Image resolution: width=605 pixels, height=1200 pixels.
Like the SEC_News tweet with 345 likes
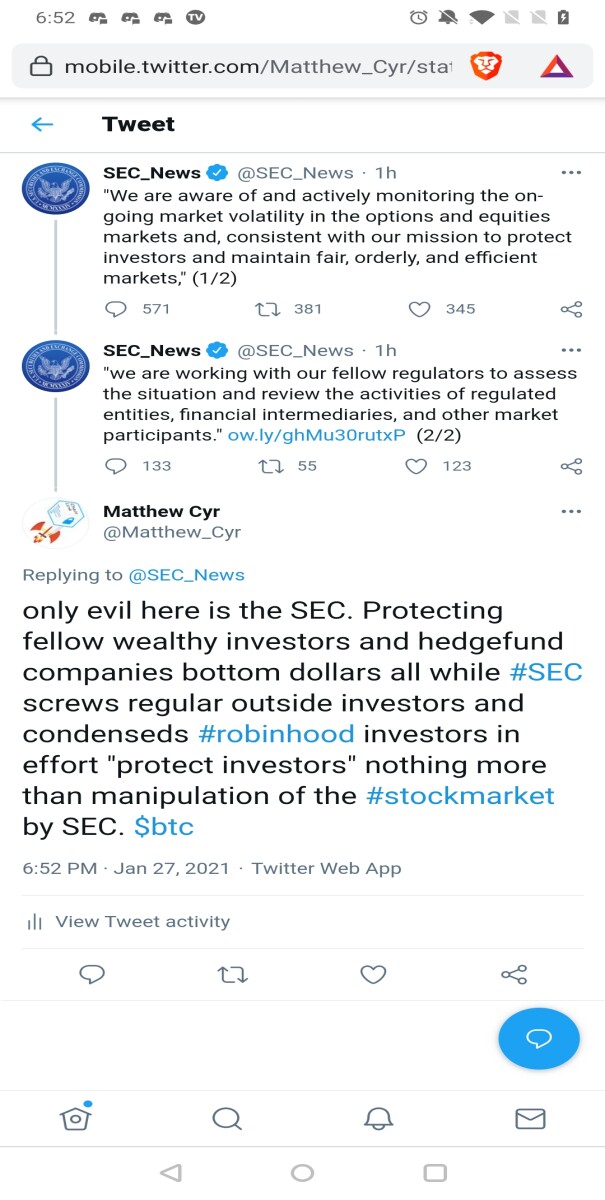click(420, 309)
